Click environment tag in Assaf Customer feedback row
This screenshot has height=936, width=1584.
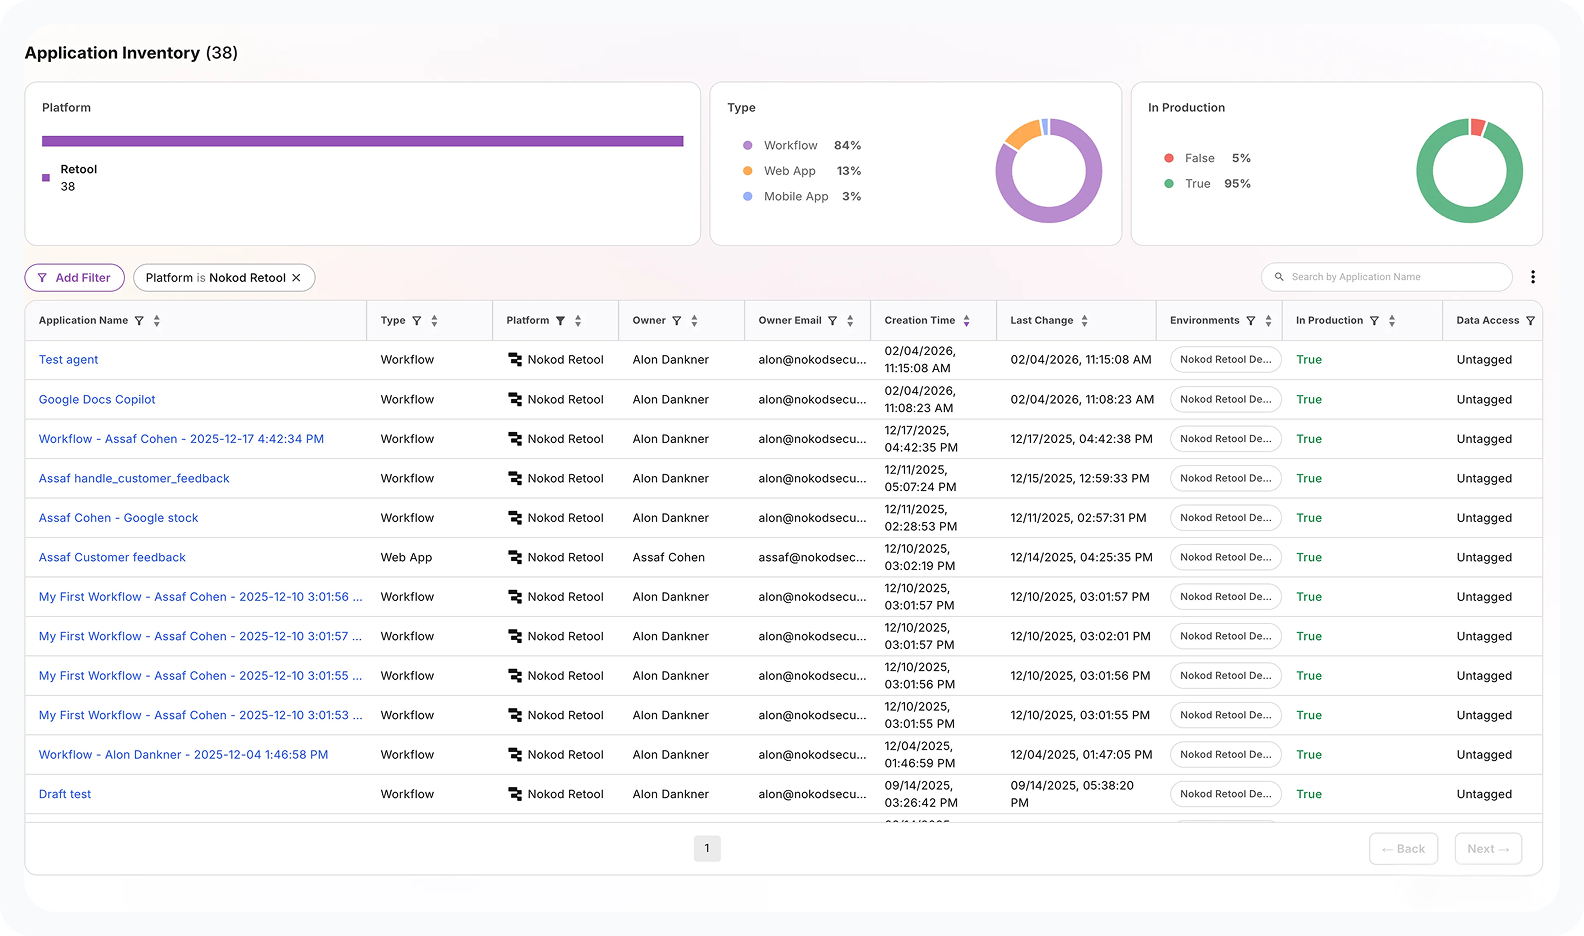click(x=1226, y=557)
